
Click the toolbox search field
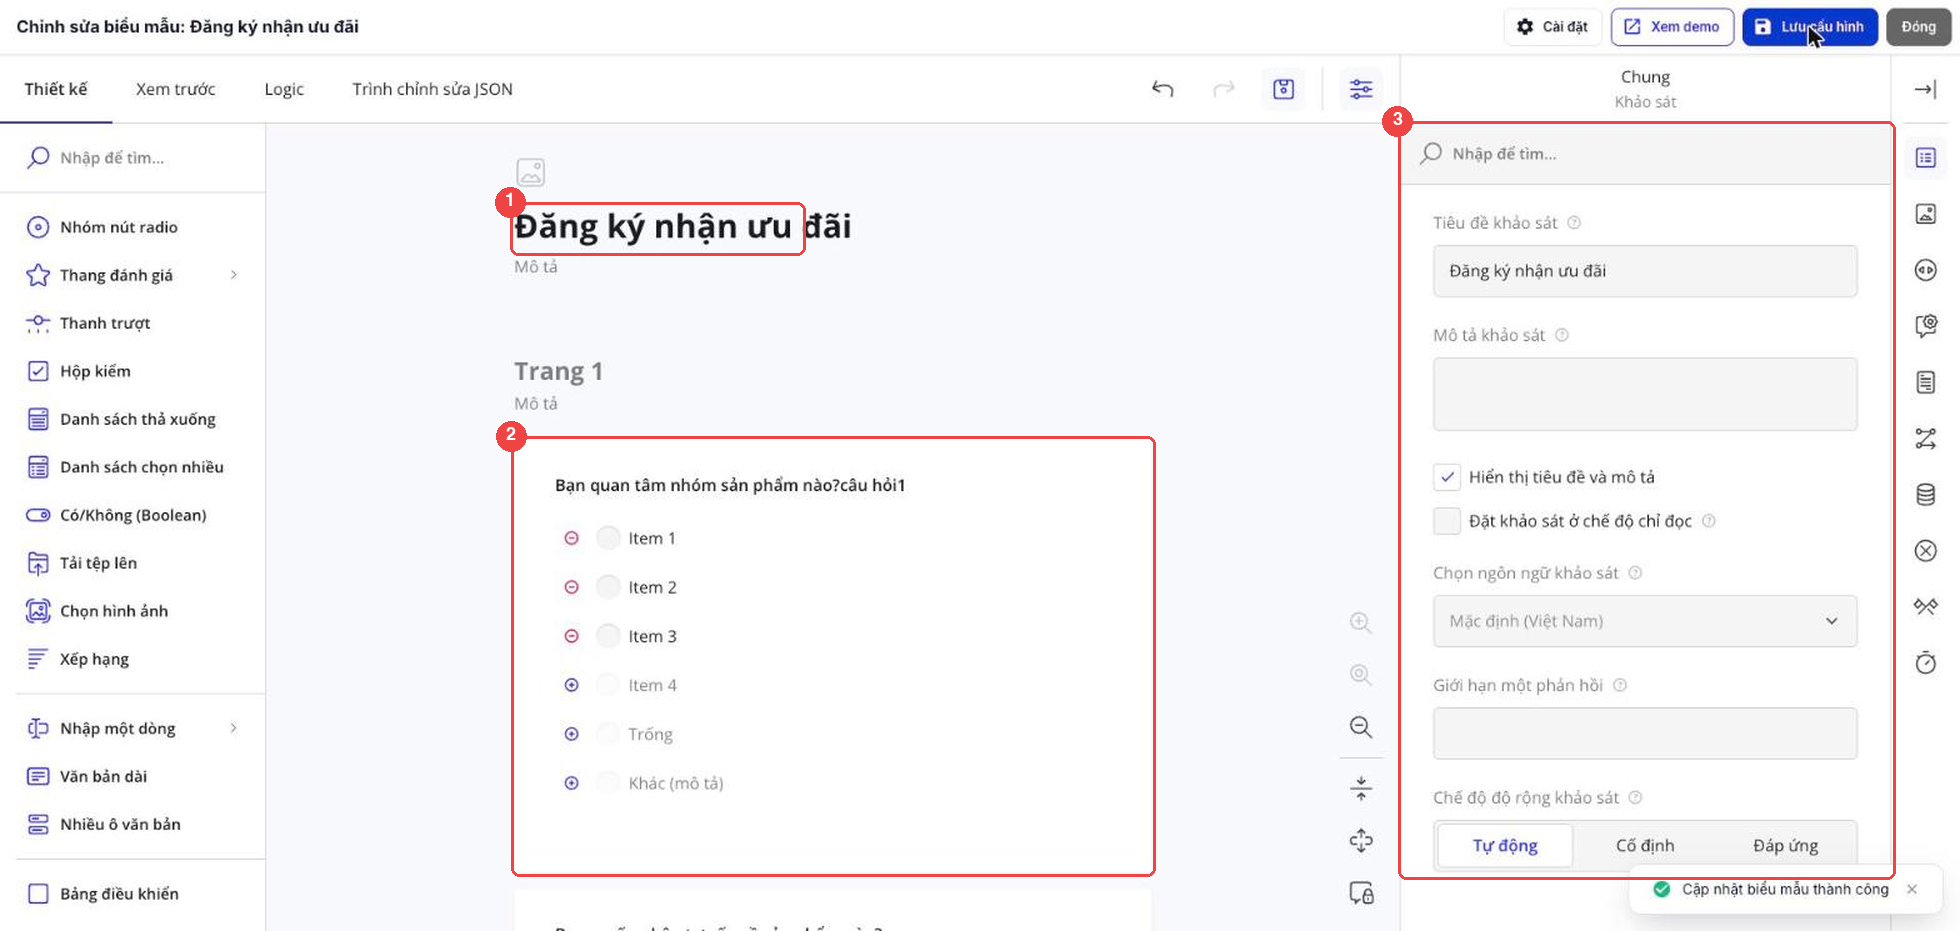pyautogui.click(x=133, y=158)
